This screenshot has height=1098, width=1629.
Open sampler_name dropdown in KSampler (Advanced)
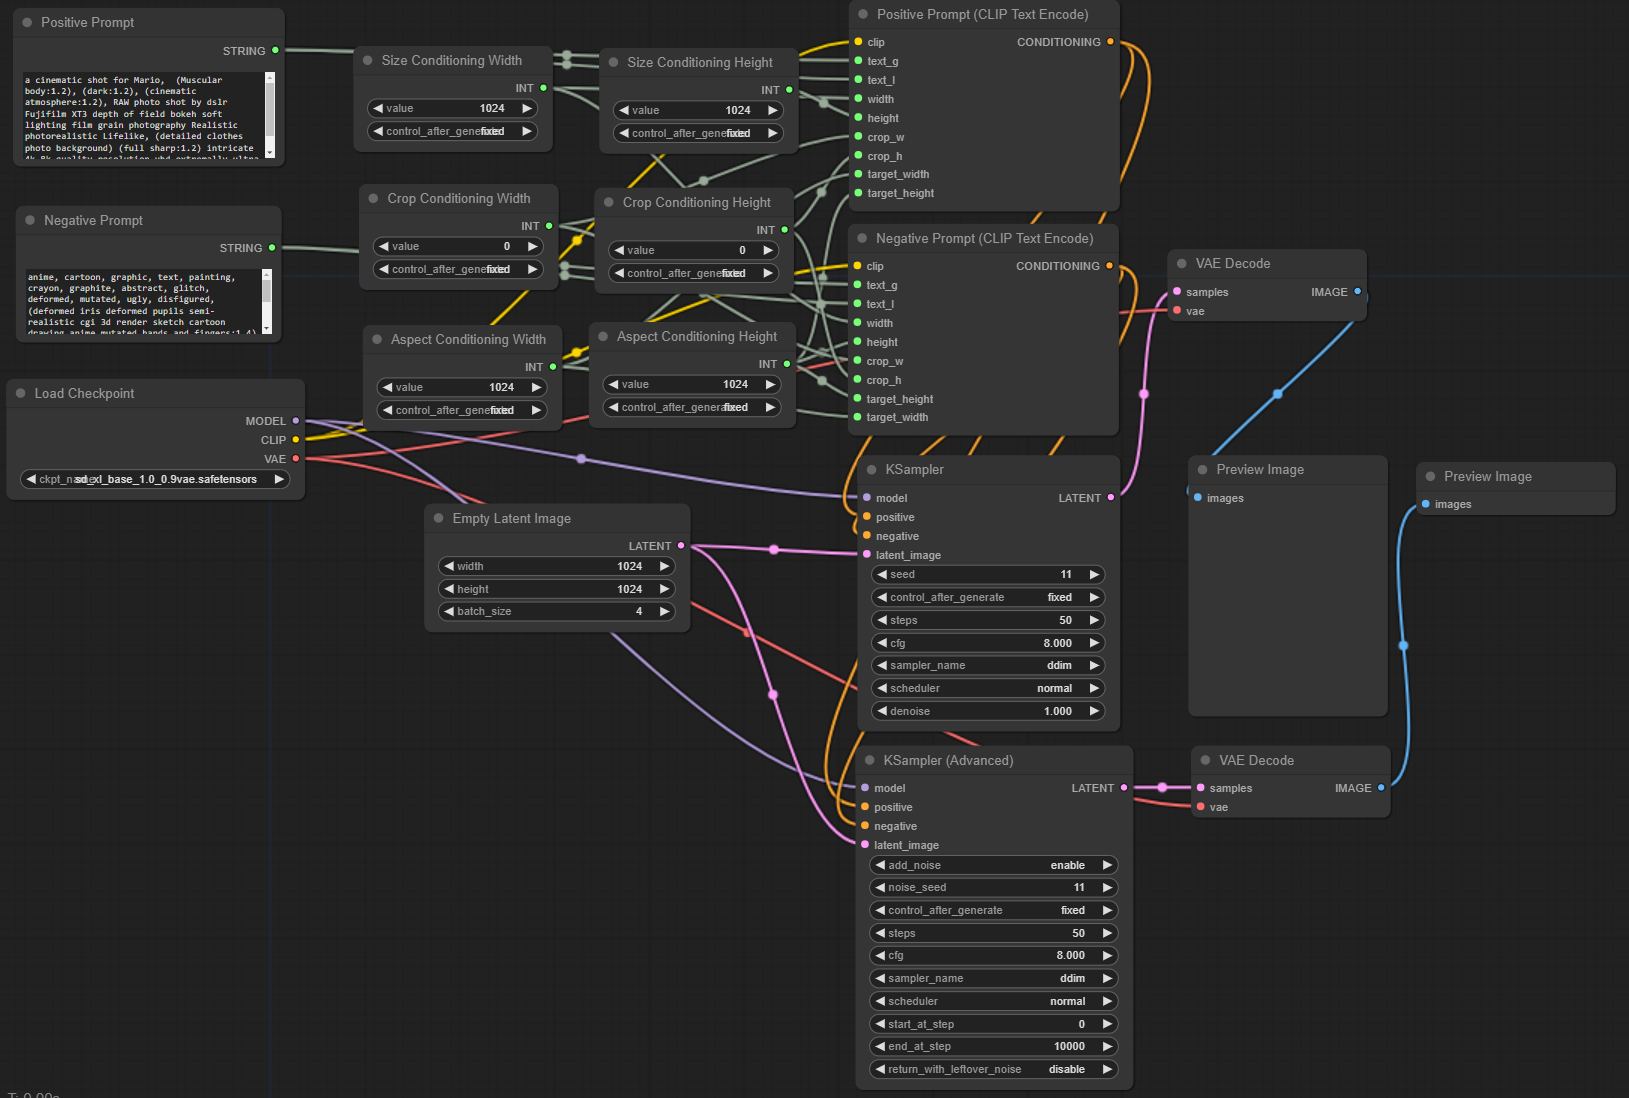(x=993, y=978)
